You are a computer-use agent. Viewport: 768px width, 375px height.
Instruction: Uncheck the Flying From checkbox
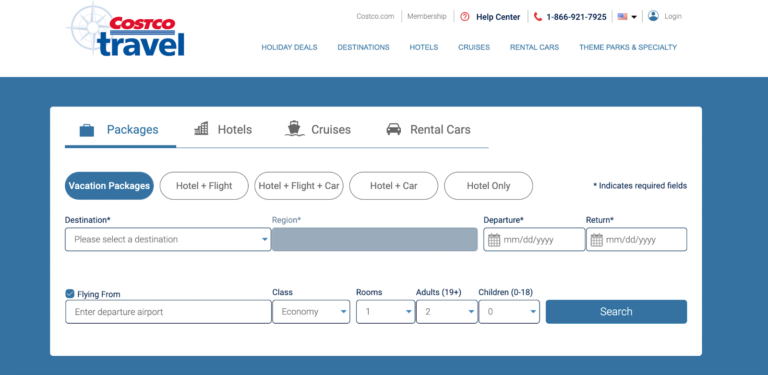70,294
